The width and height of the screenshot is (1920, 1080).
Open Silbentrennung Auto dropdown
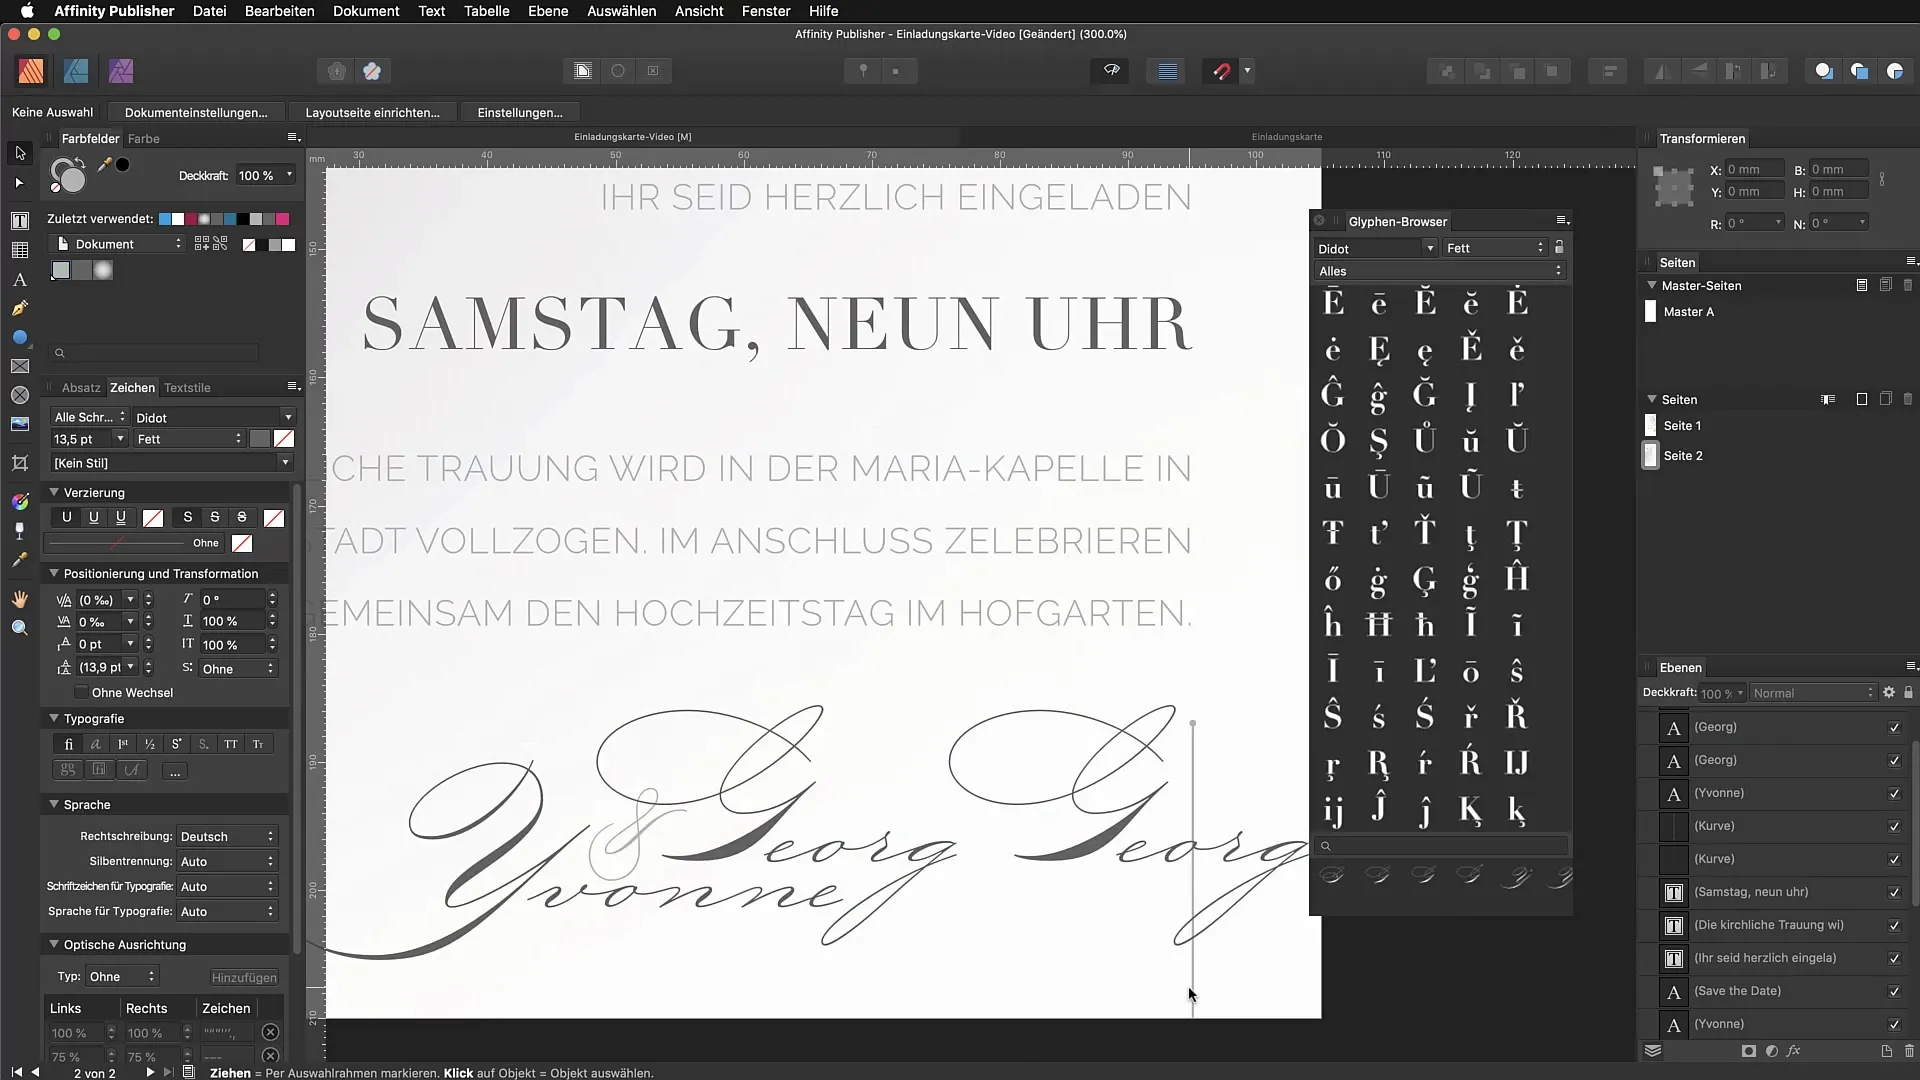[227, 861]
